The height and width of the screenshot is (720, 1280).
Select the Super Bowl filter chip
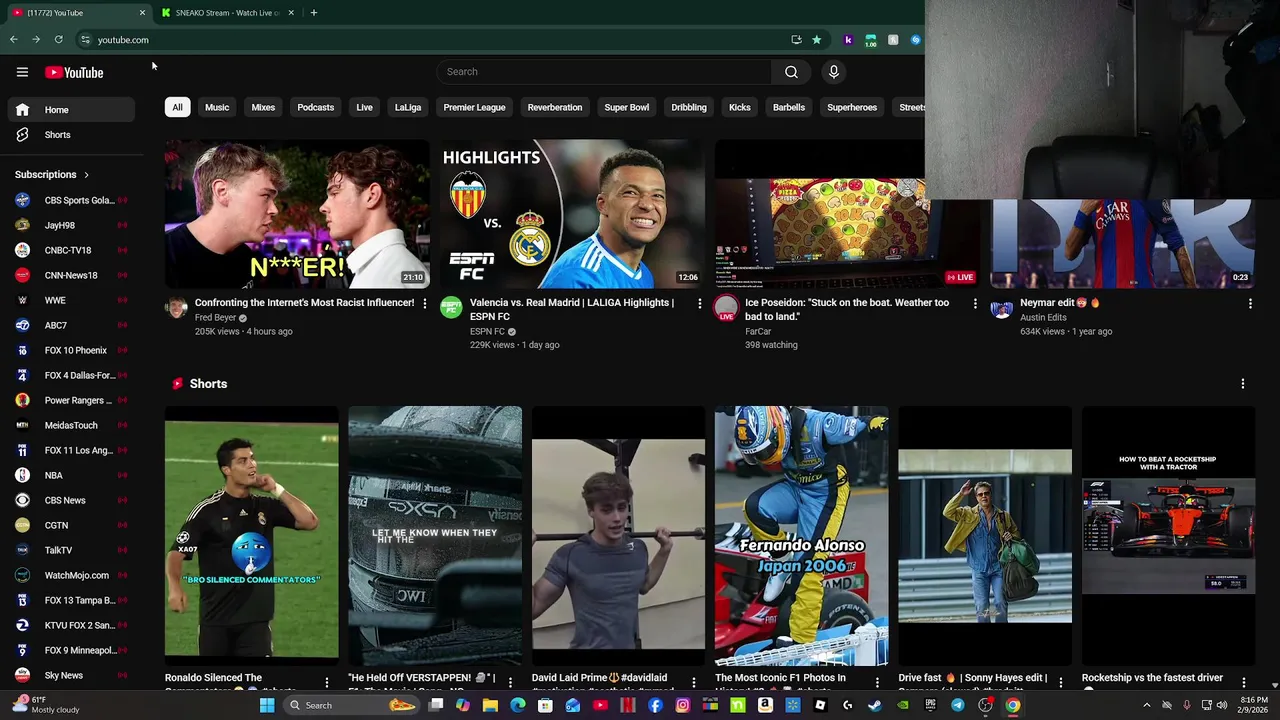627,107
